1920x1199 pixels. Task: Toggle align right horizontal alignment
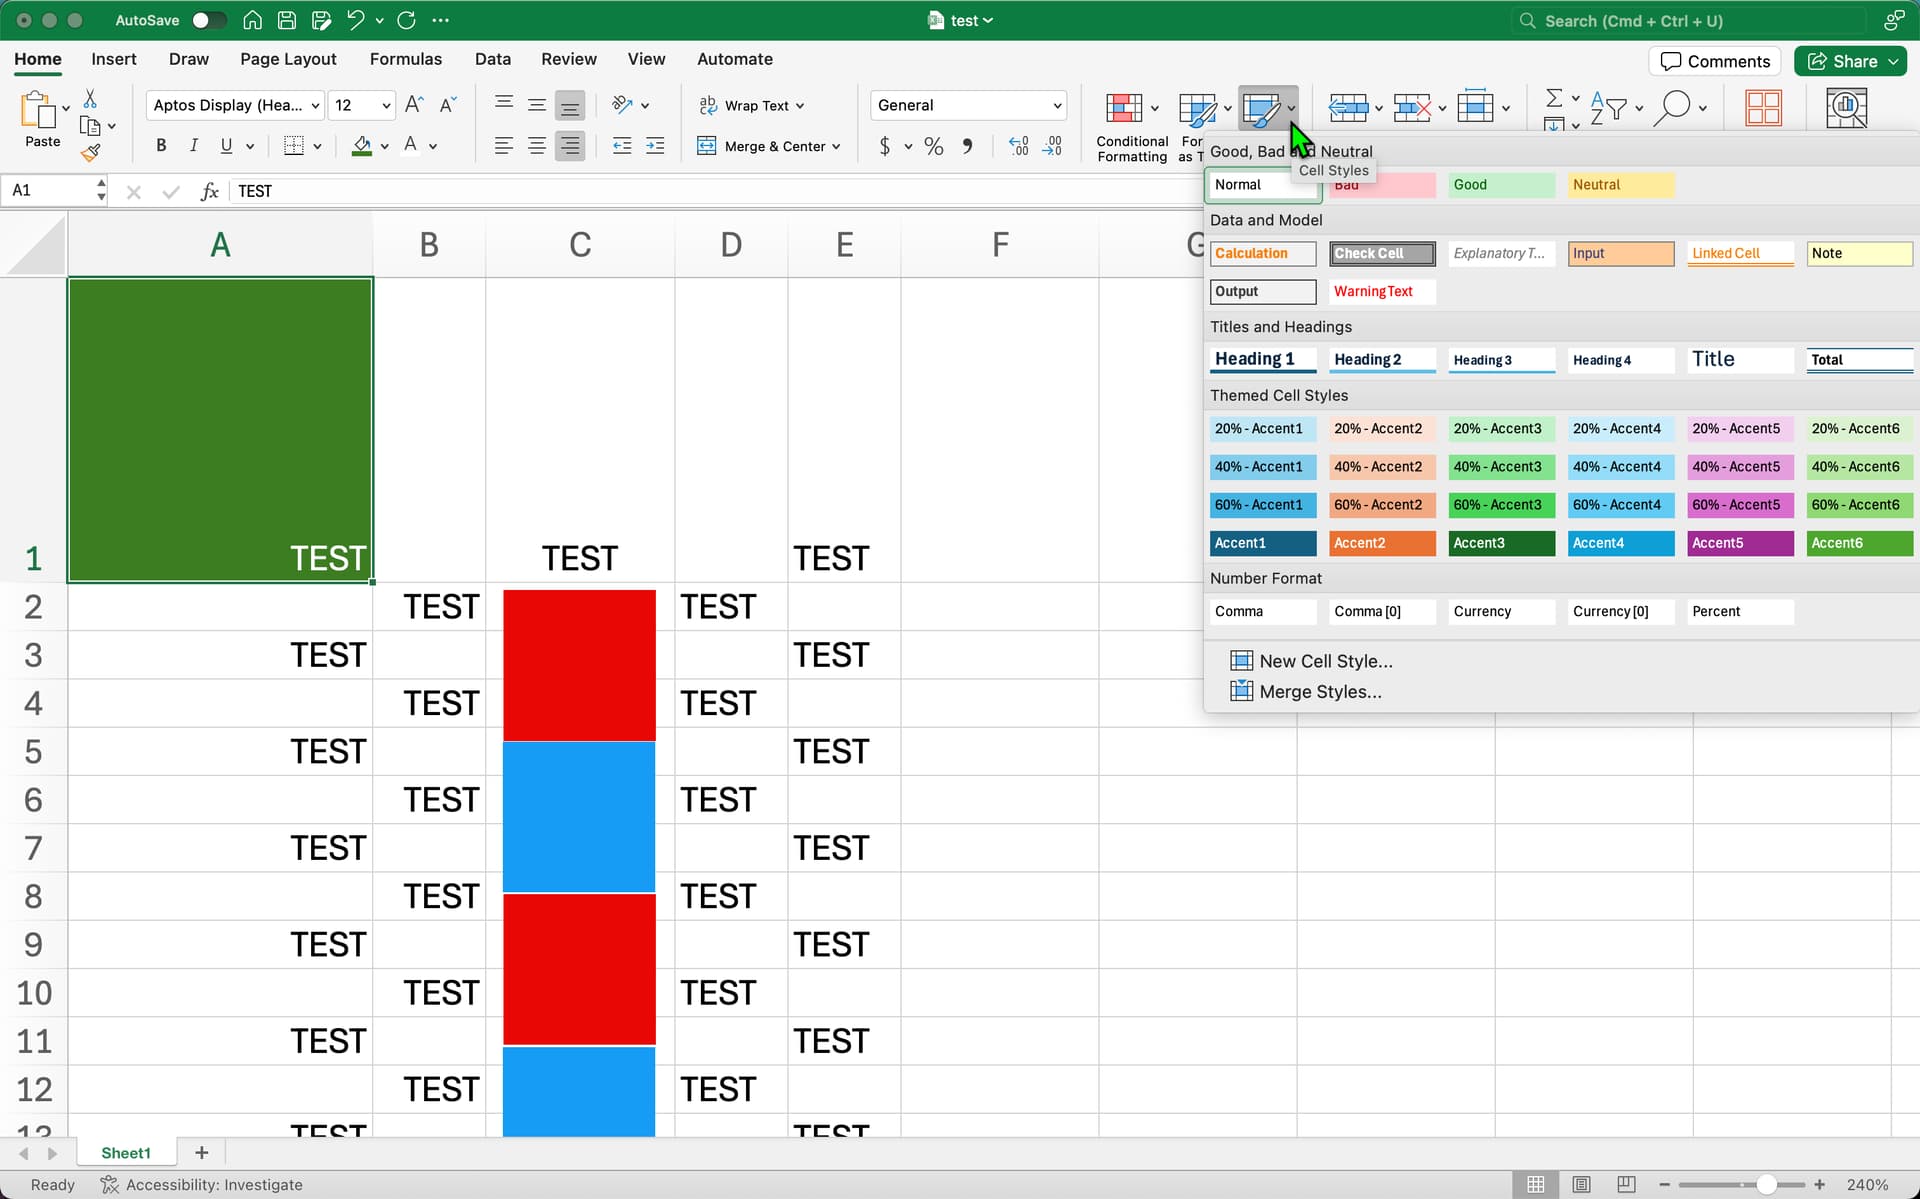570,146
